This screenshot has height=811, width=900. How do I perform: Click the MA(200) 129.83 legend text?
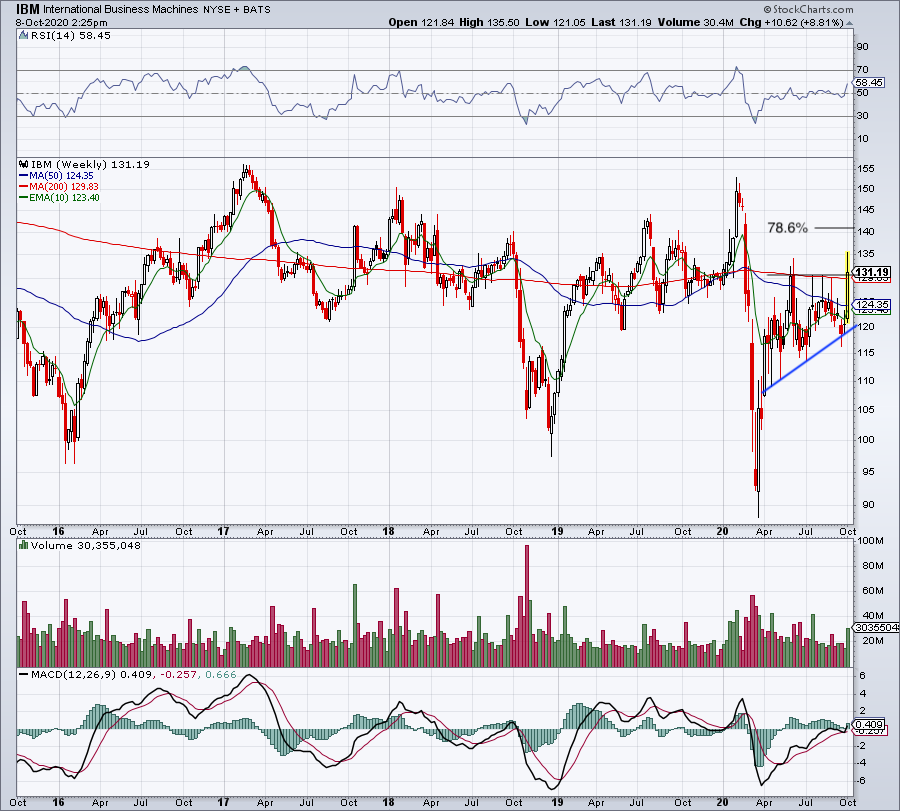coord(64,187)
